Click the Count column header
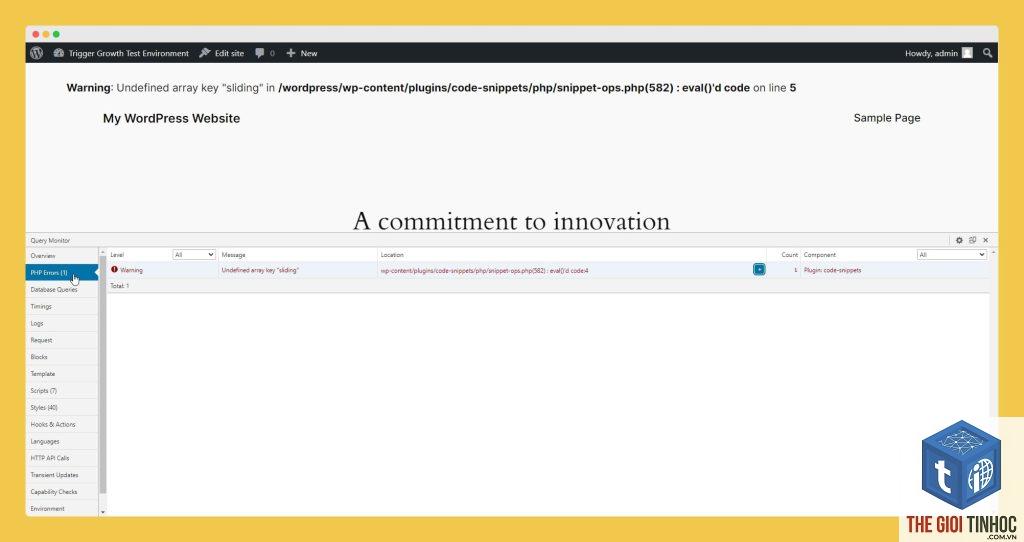Image resolution: width=1024 pixels, height=542 pixels. coord(790,255)
